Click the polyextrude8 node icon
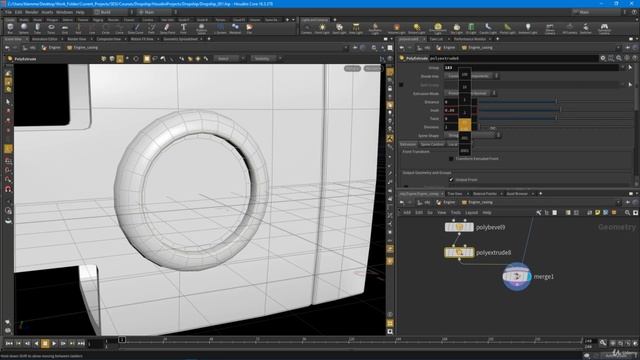640x360 pixels. click(459, 253)
